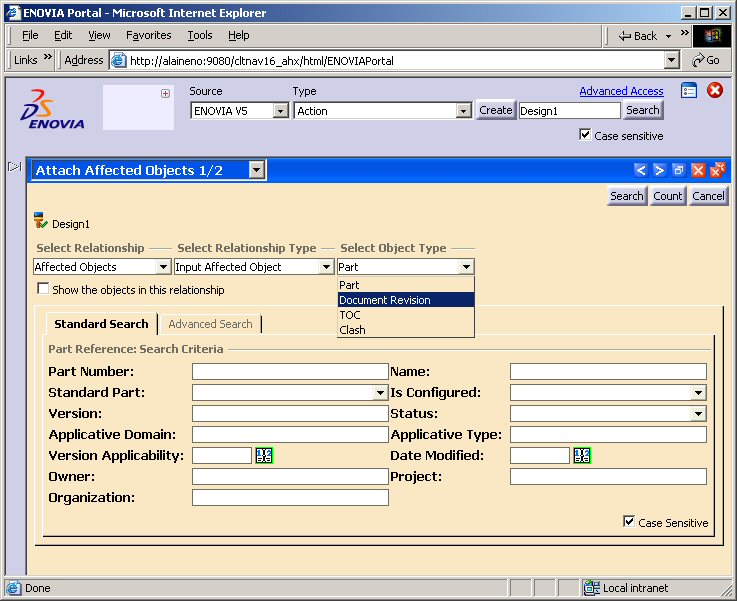Open the Back history dropdown arrow
Image resolution: width=737 pixels, height=601 pixels.
coord(668,36)
